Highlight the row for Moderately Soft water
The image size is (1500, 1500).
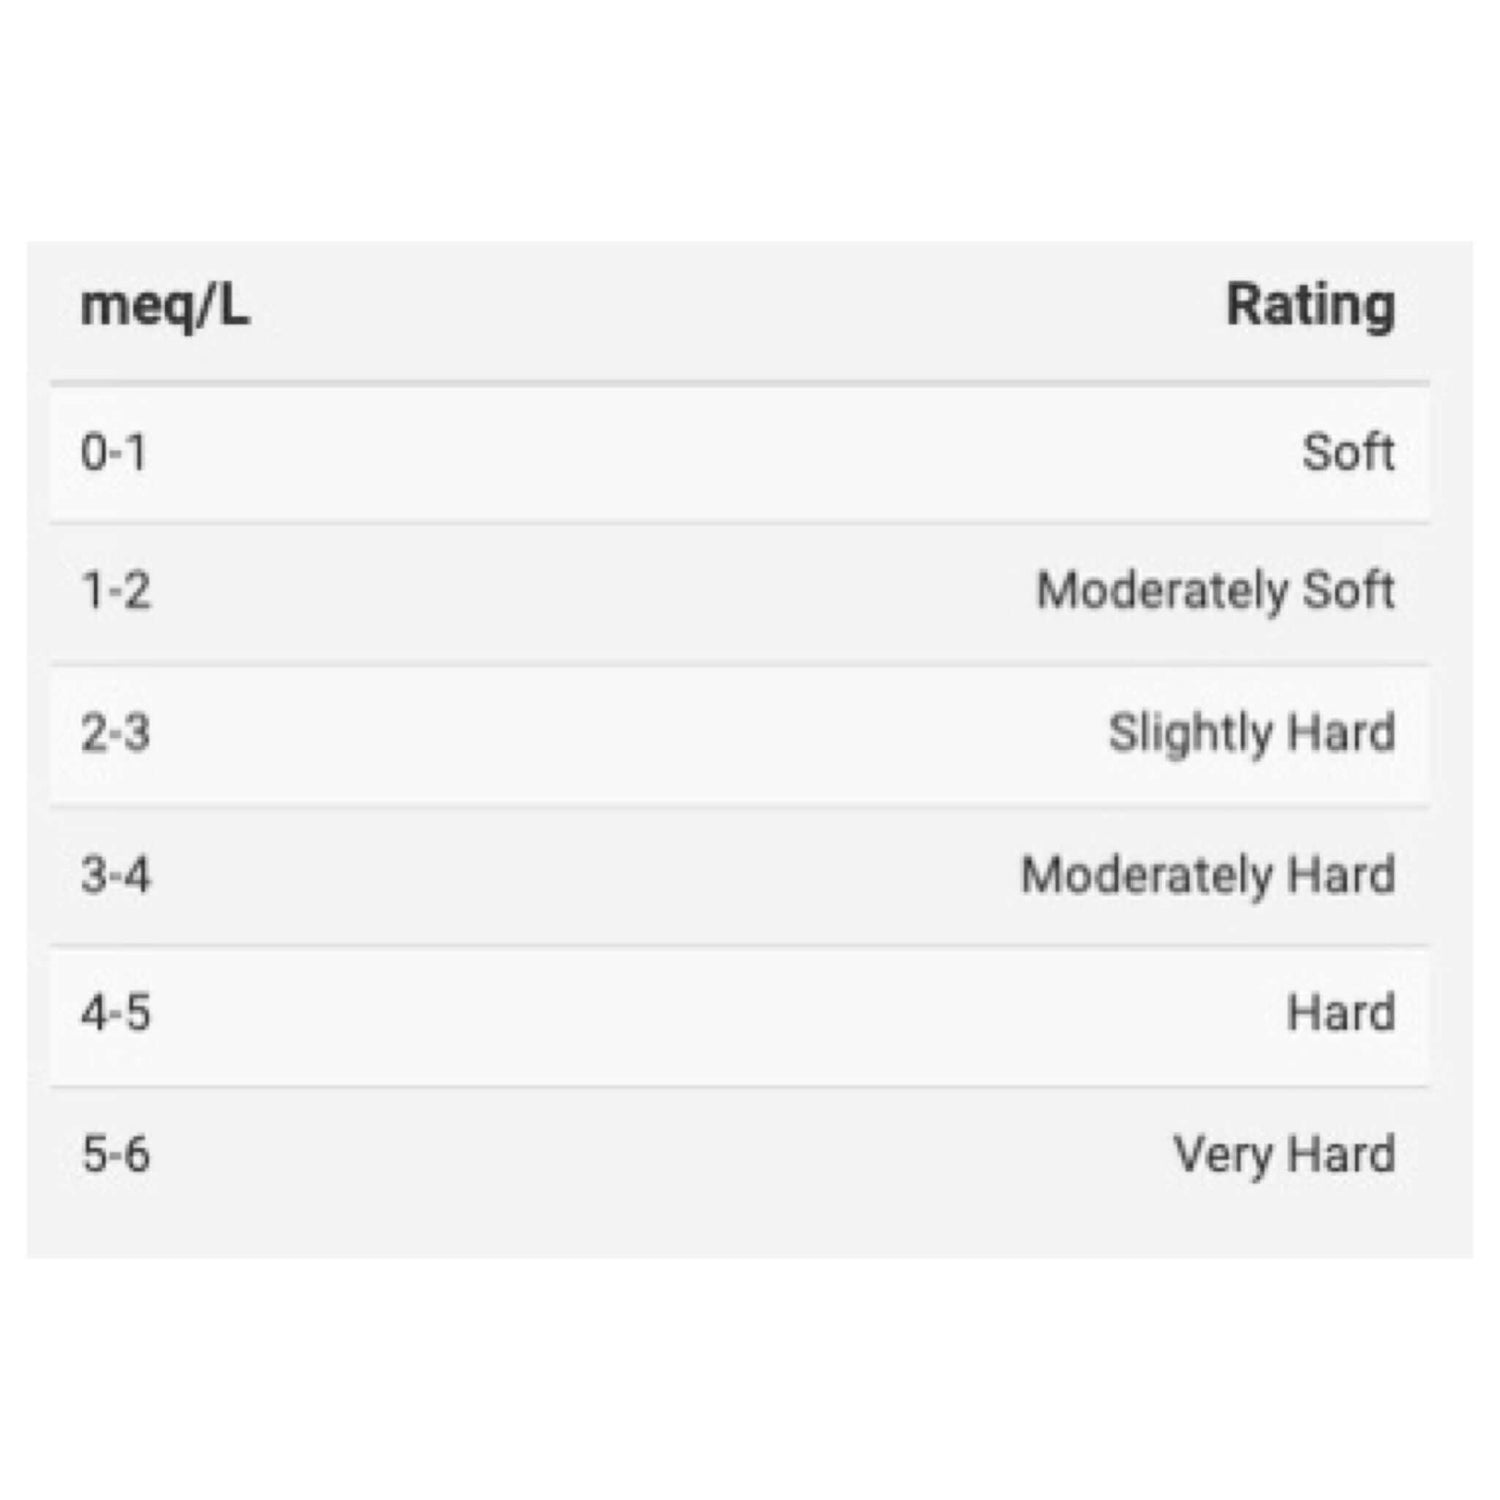click(740, 591)
